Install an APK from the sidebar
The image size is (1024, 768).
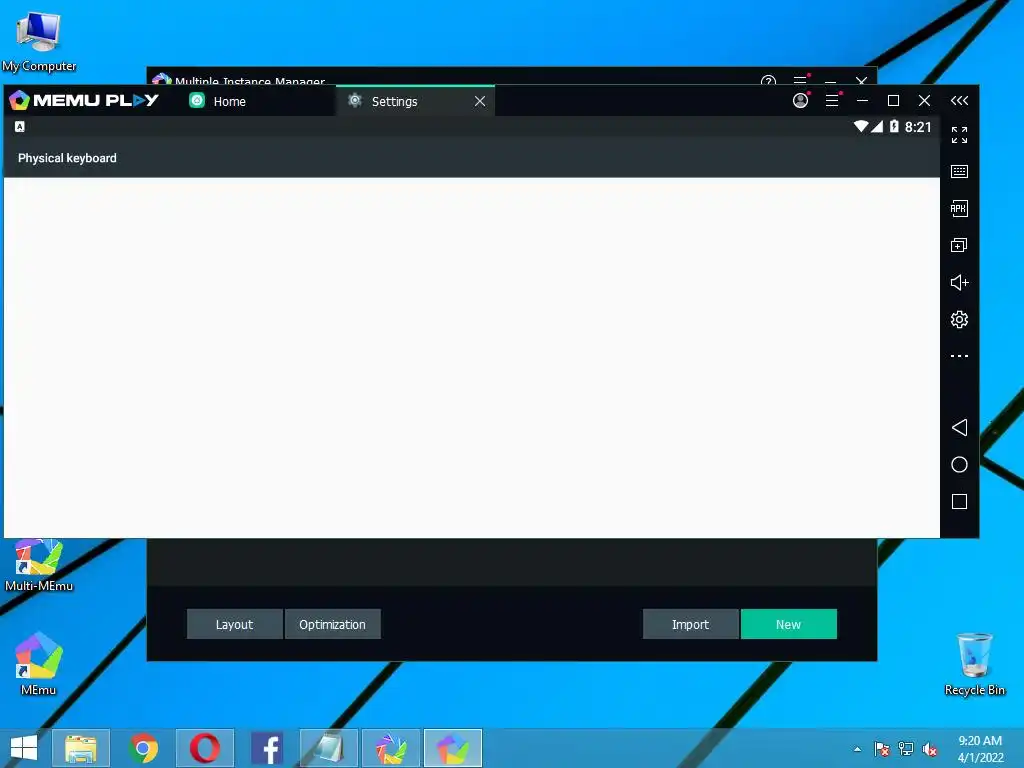tap(959, 208)
